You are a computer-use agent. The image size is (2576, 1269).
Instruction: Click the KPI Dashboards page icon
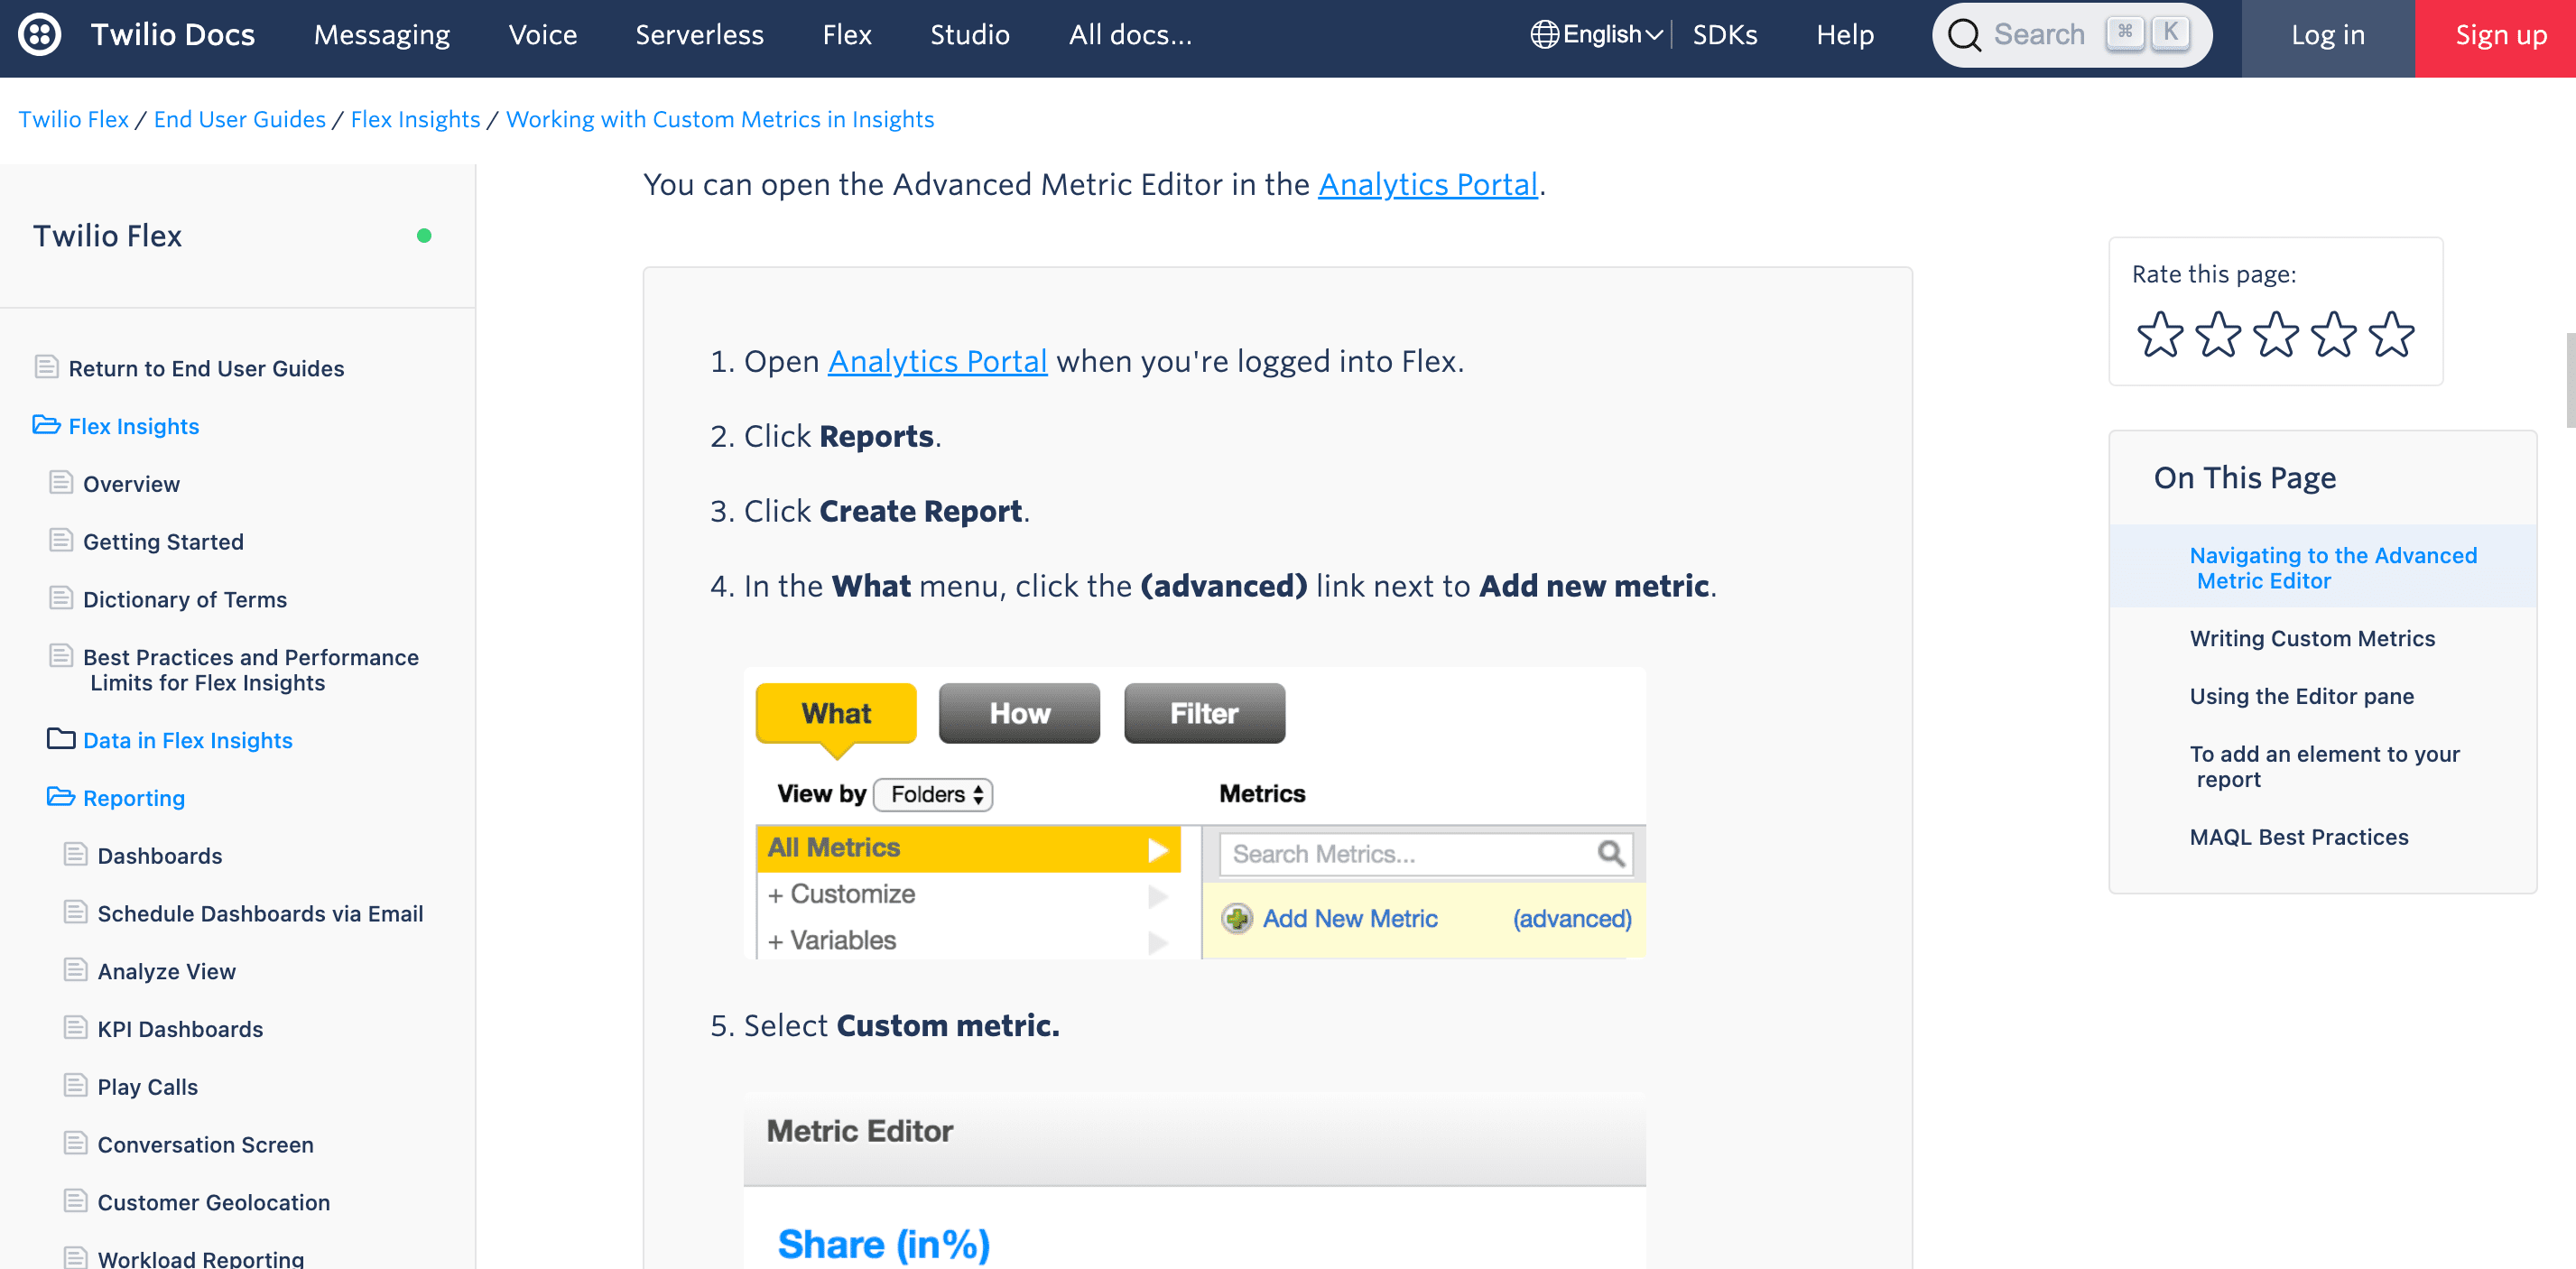coord(75,1028)
